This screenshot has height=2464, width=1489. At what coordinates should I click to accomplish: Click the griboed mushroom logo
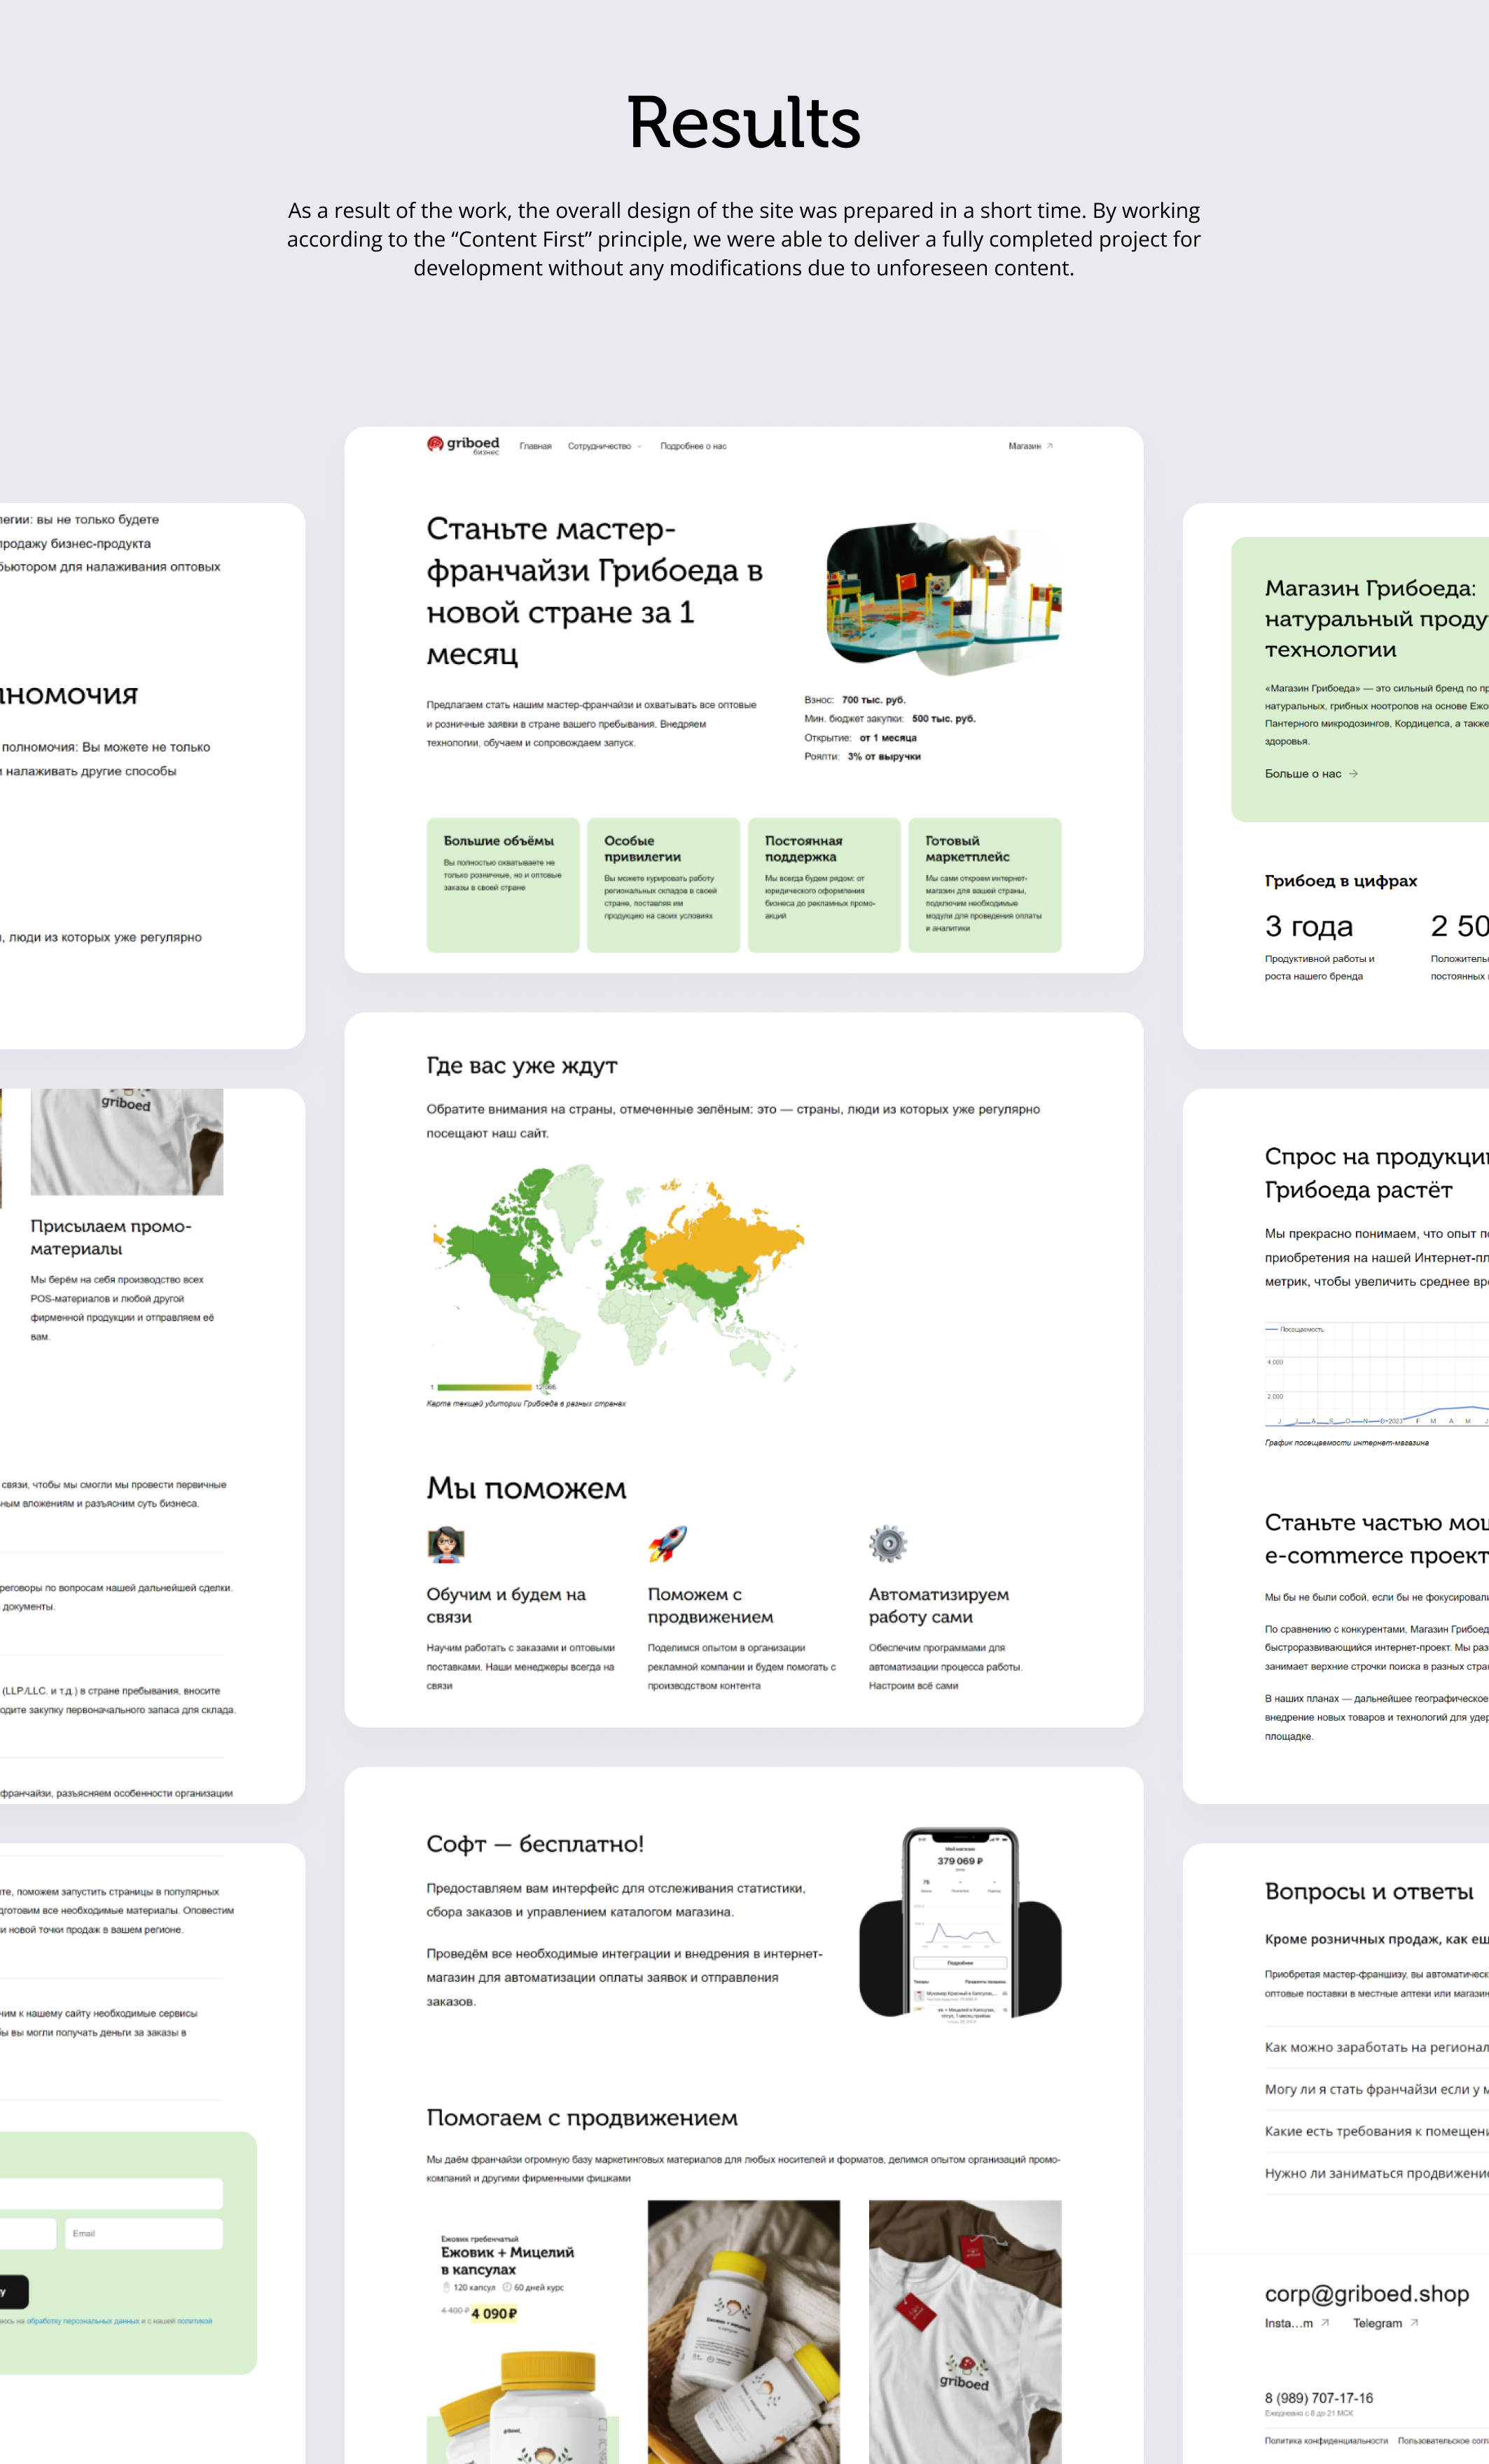click(x=436, y=444)
